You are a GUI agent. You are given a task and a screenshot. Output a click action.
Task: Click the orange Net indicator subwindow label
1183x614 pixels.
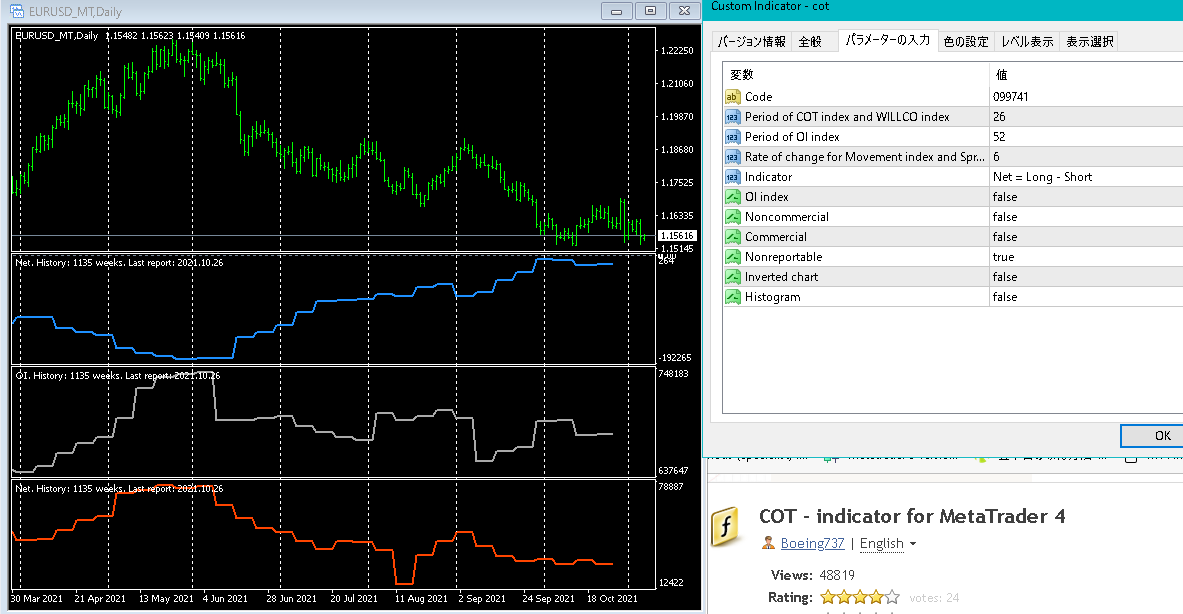[x=119, y=489]
